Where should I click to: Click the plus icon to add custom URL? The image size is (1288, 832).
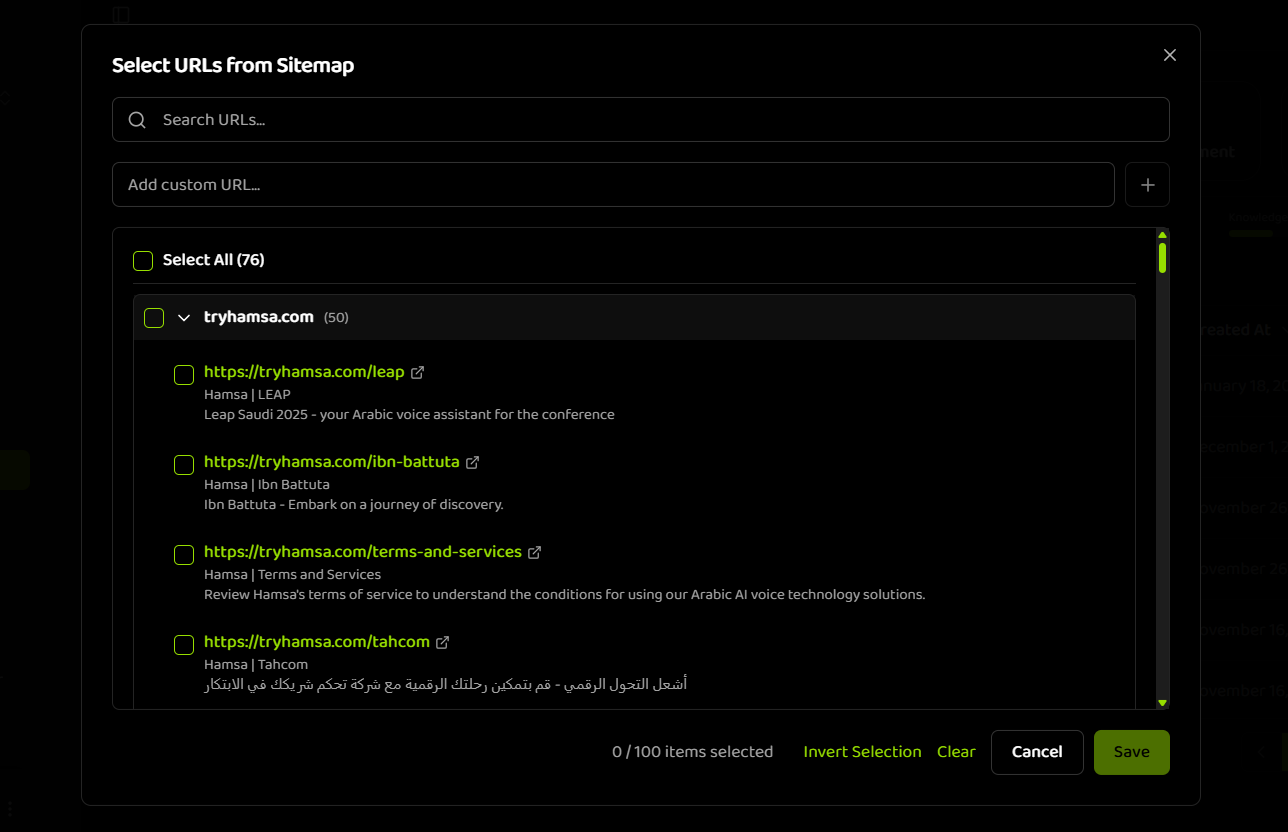coord(1147,184)
